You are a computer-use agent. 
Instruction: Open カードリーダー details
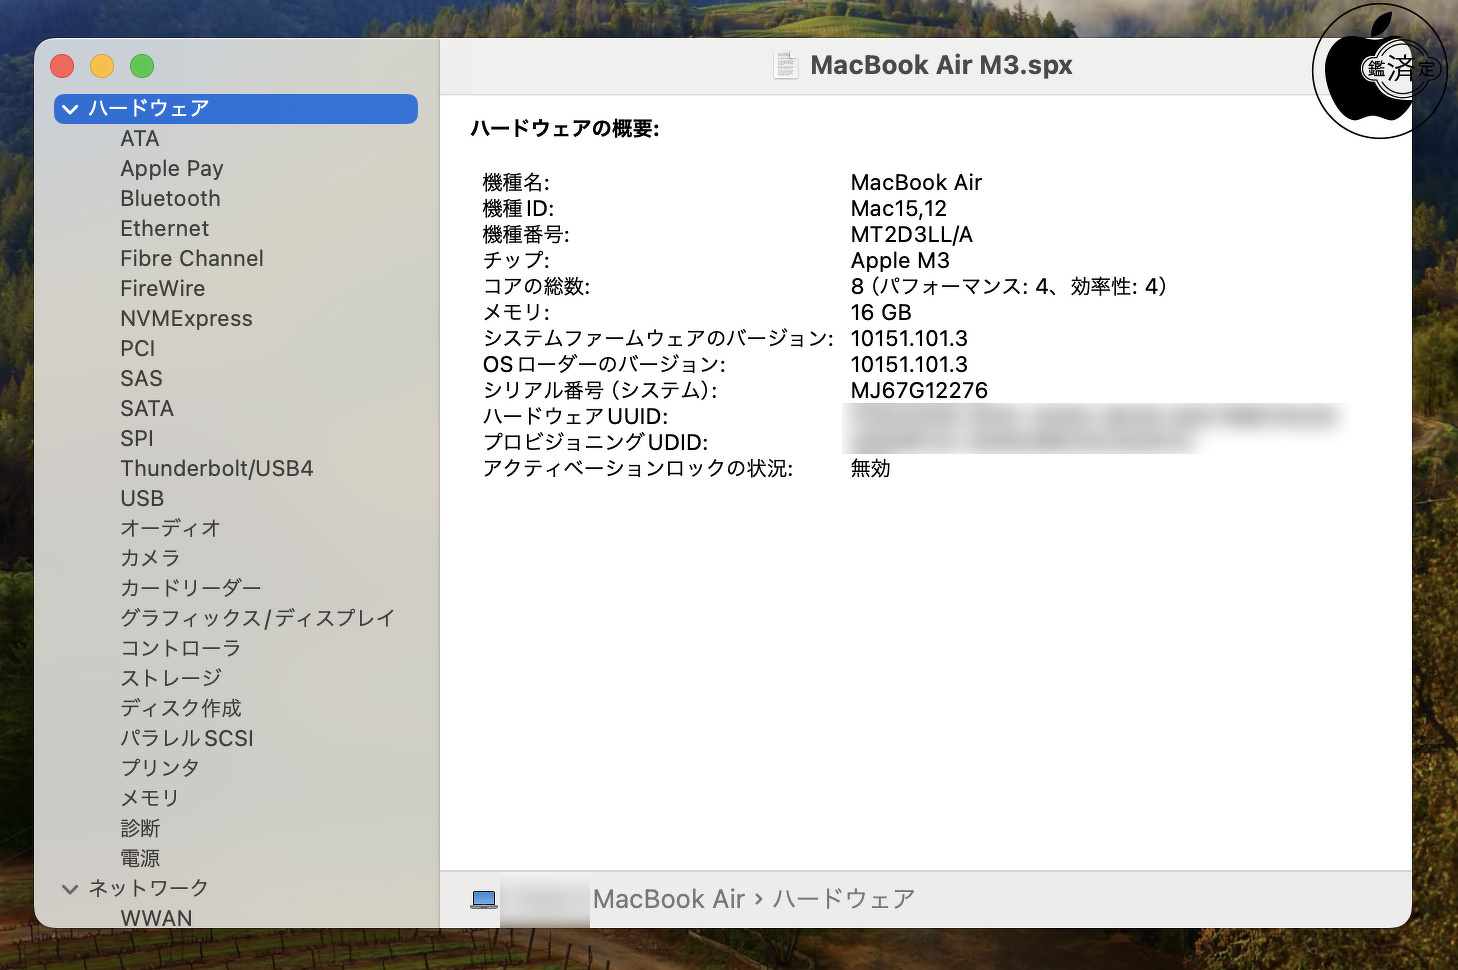coord(191,588)
